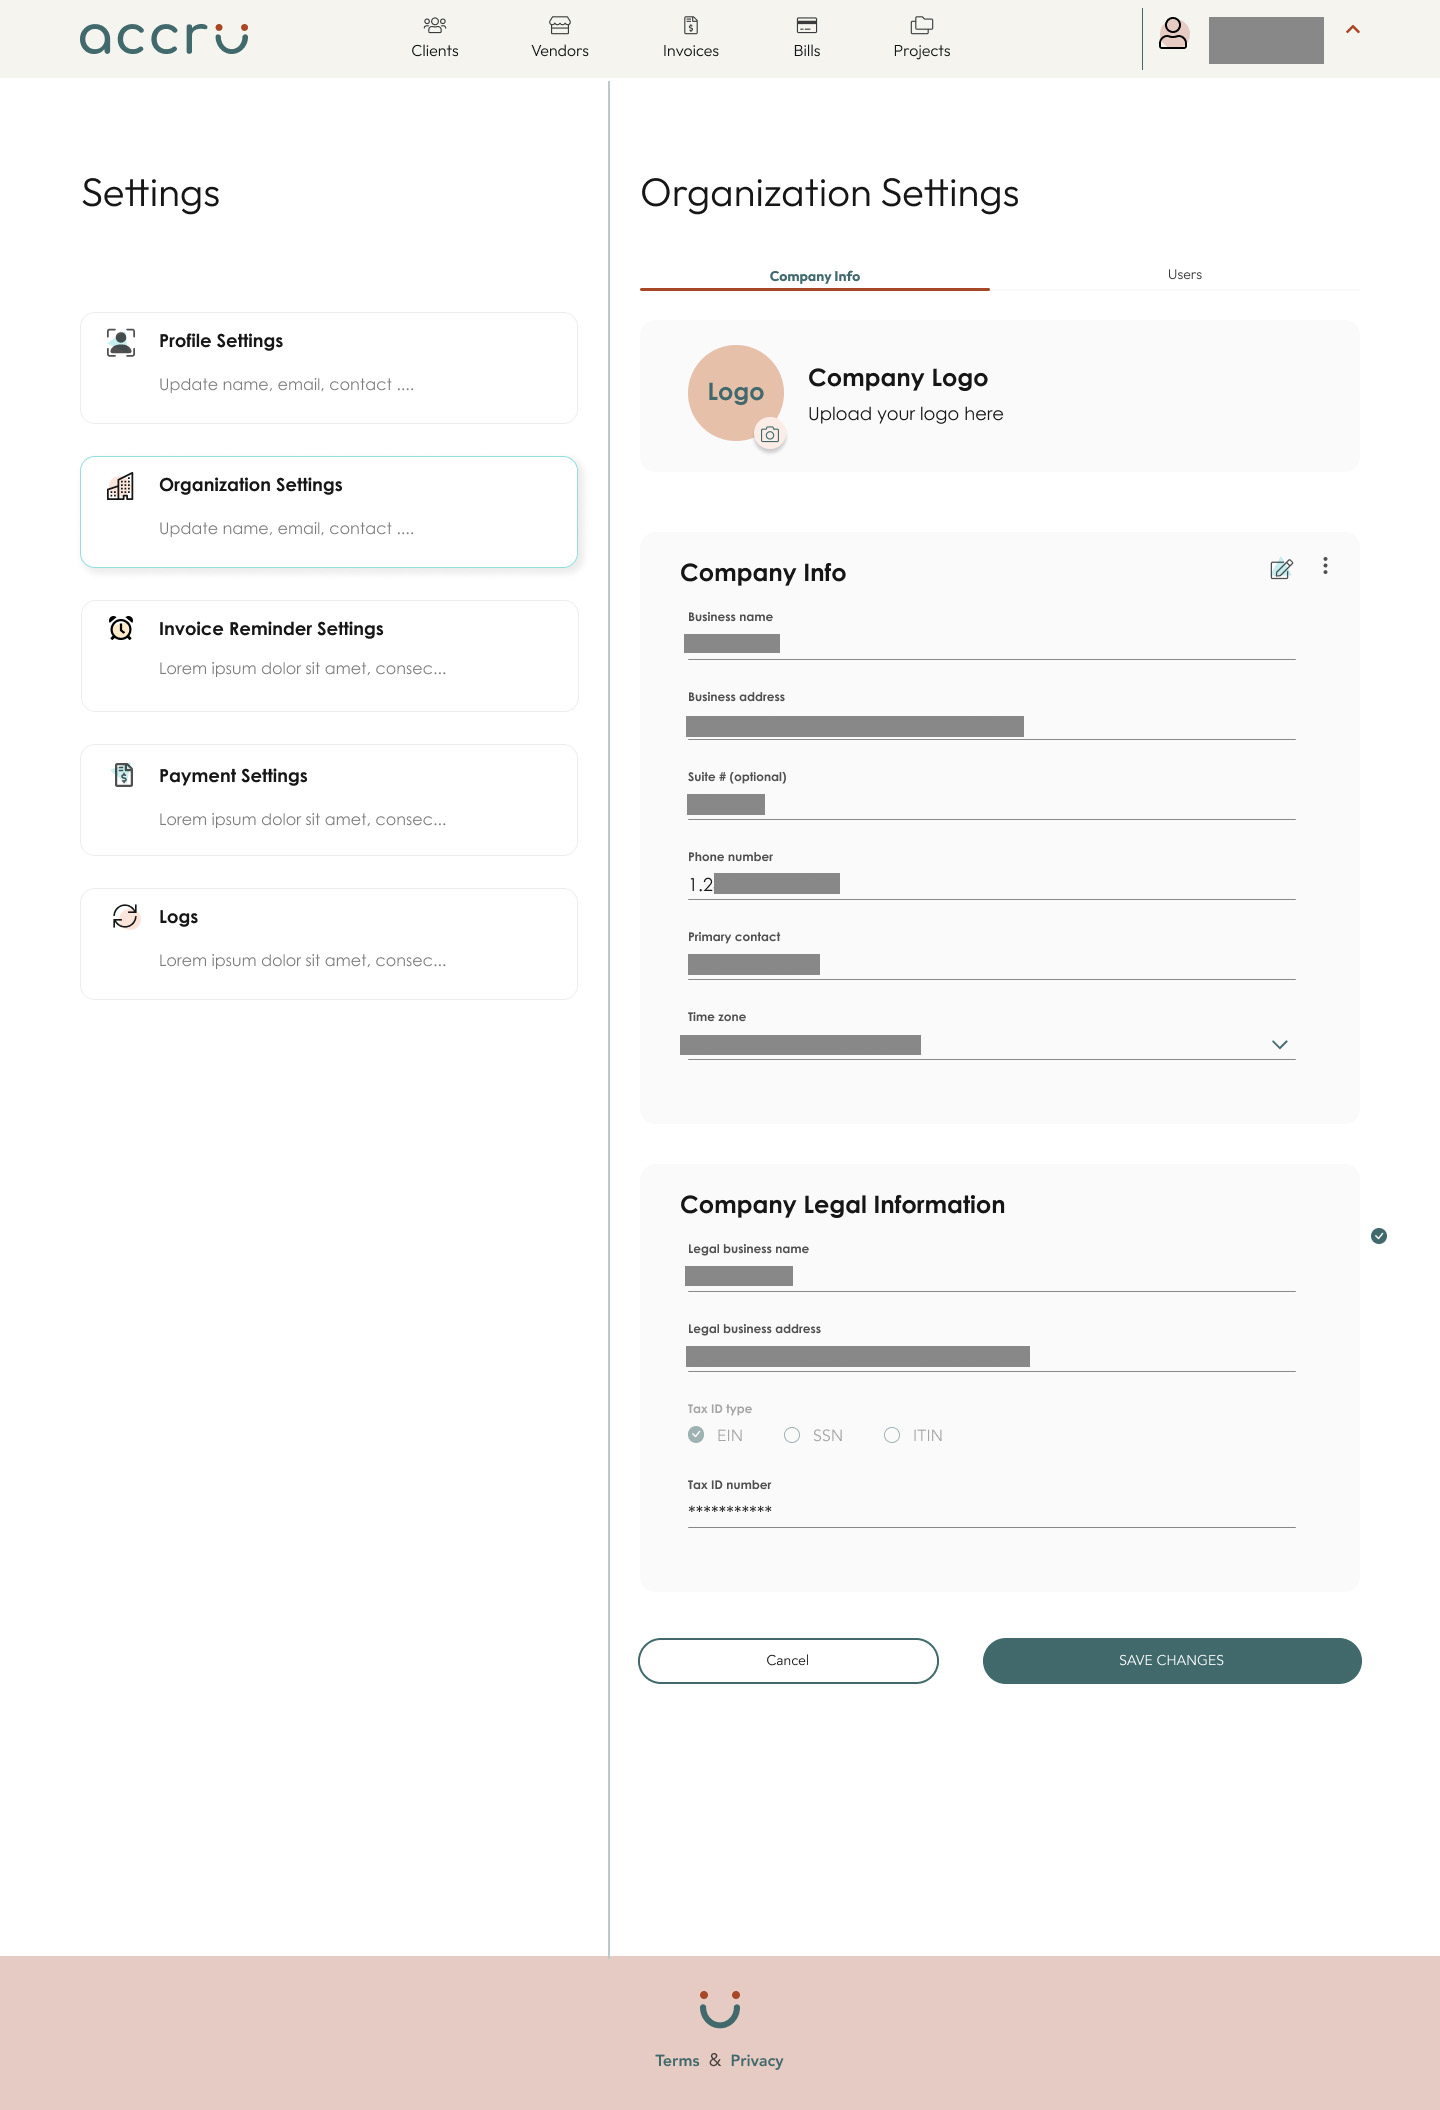The height and width of the screenshot is (2110, 1440).
Task: Select the SSN radio option
Action: [x=792, y=1435]
